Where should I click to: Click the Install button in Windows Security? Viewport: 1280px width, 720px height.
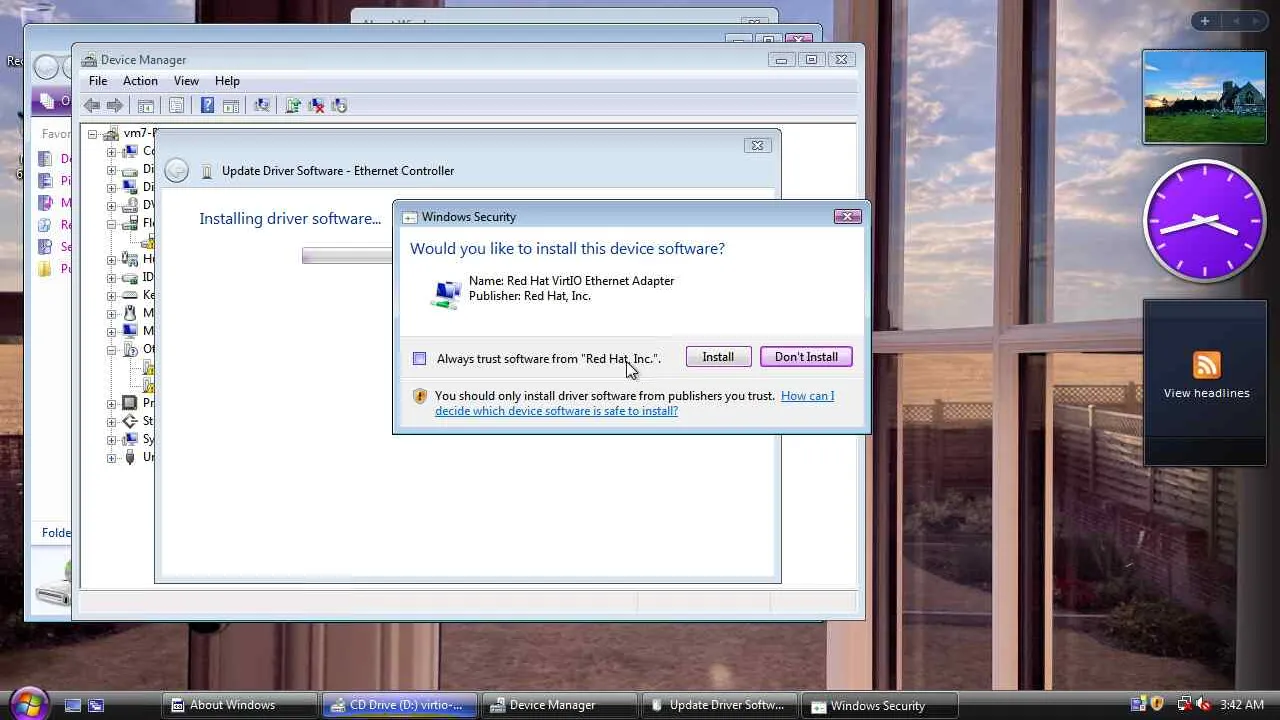[x=718, y=357]
